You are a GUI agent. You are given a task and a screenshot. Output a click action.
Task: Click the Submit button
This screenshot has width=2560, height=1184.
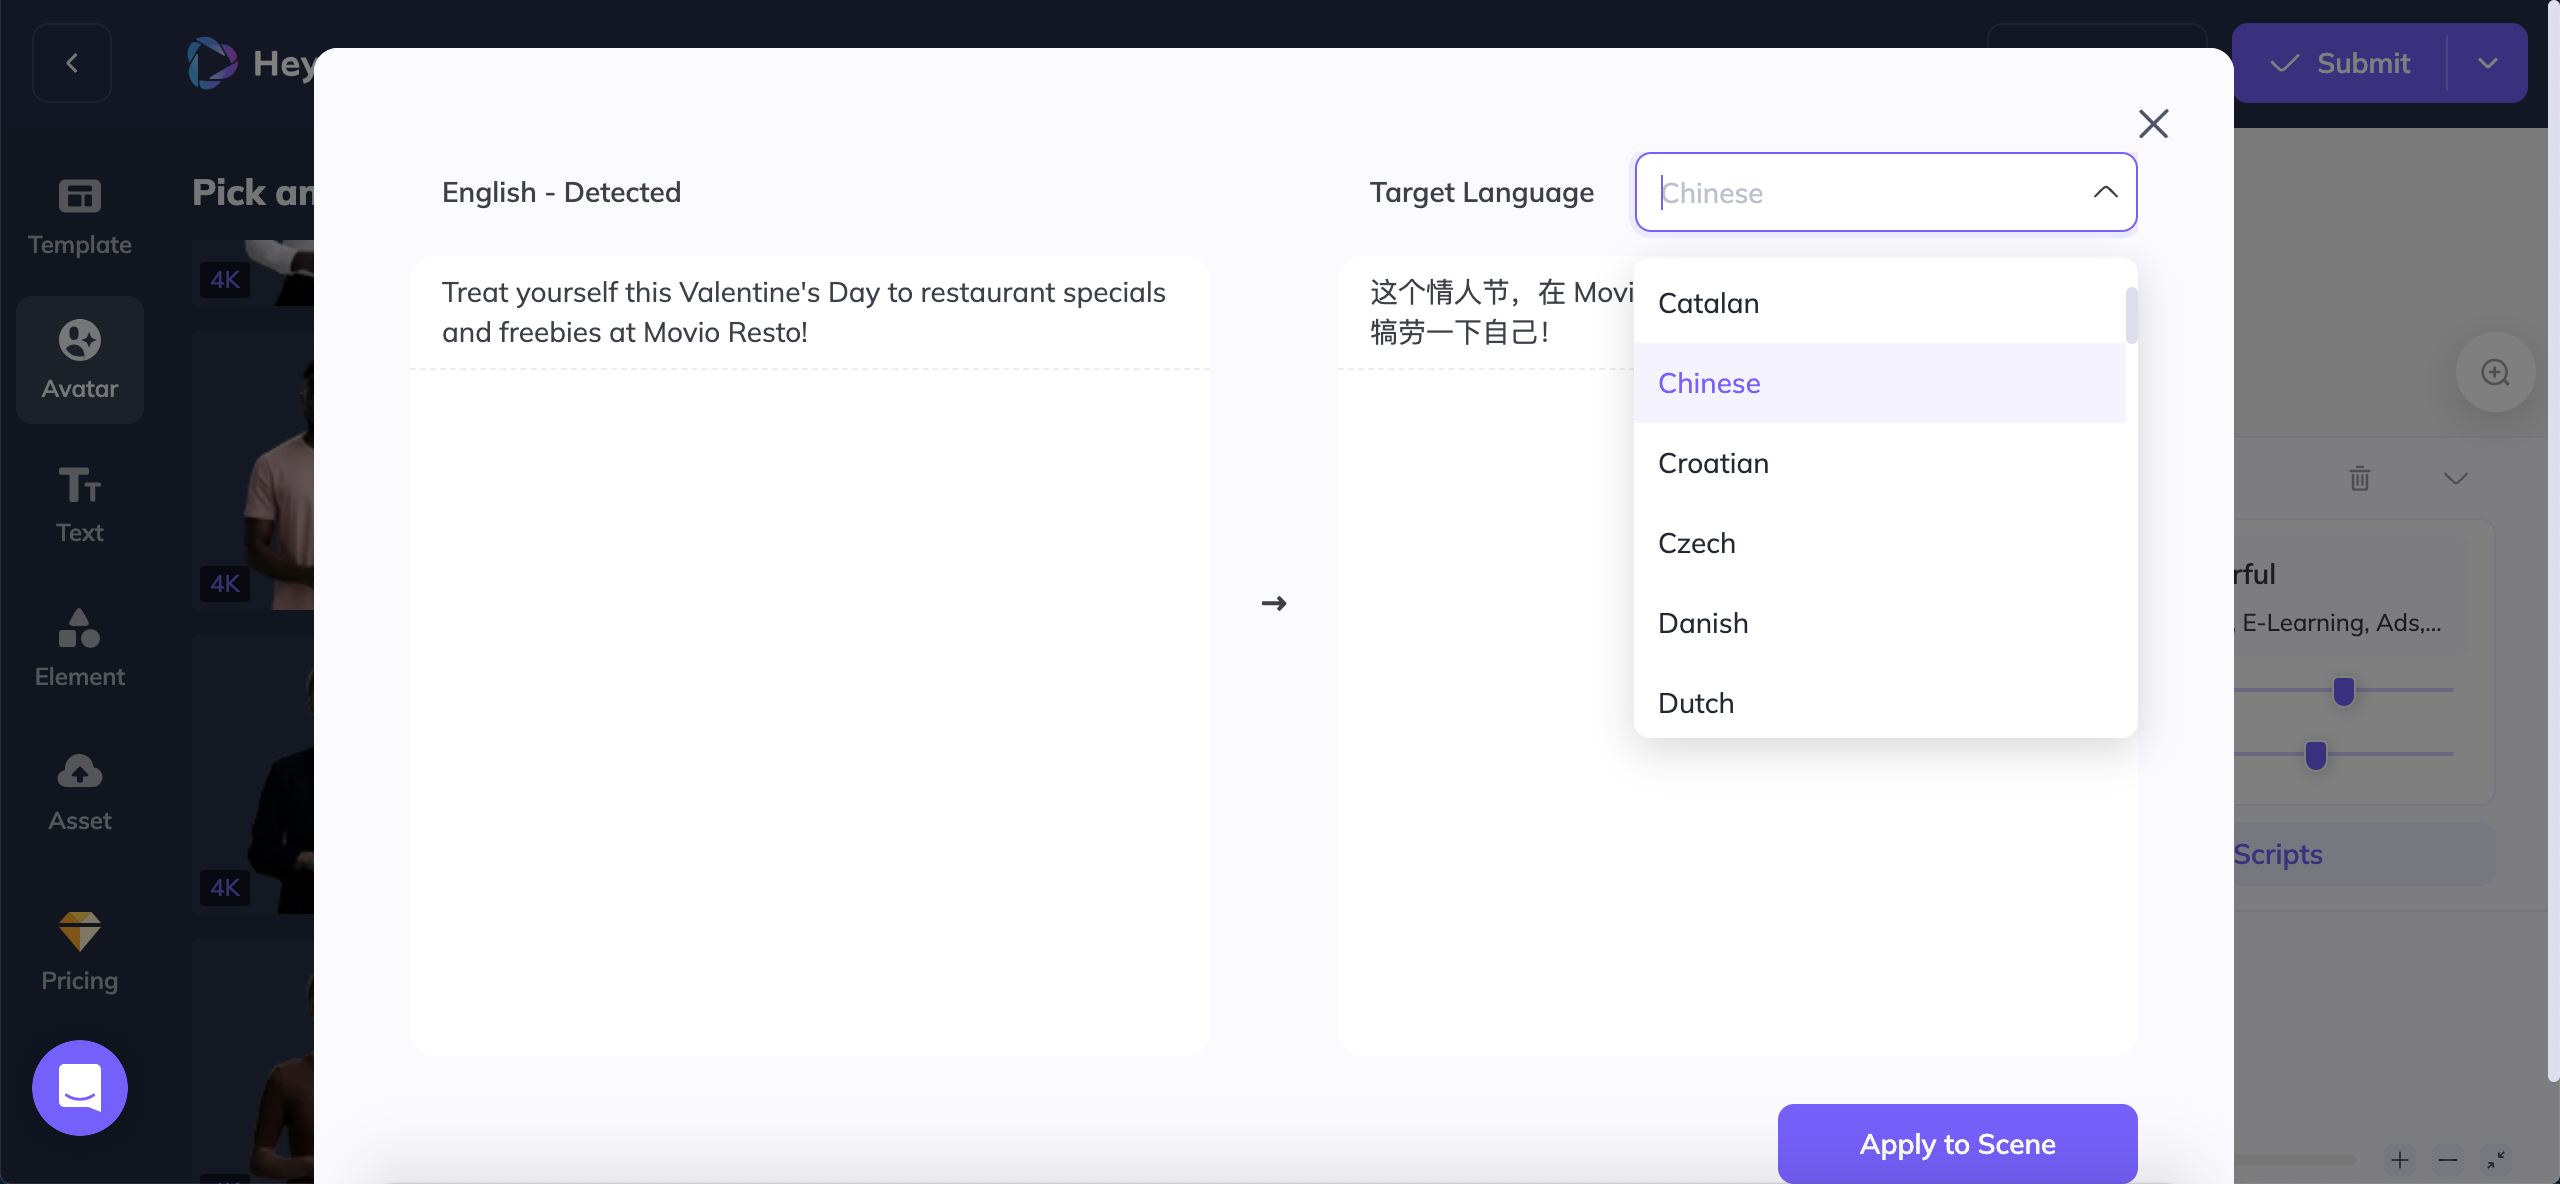point(2340,63)
